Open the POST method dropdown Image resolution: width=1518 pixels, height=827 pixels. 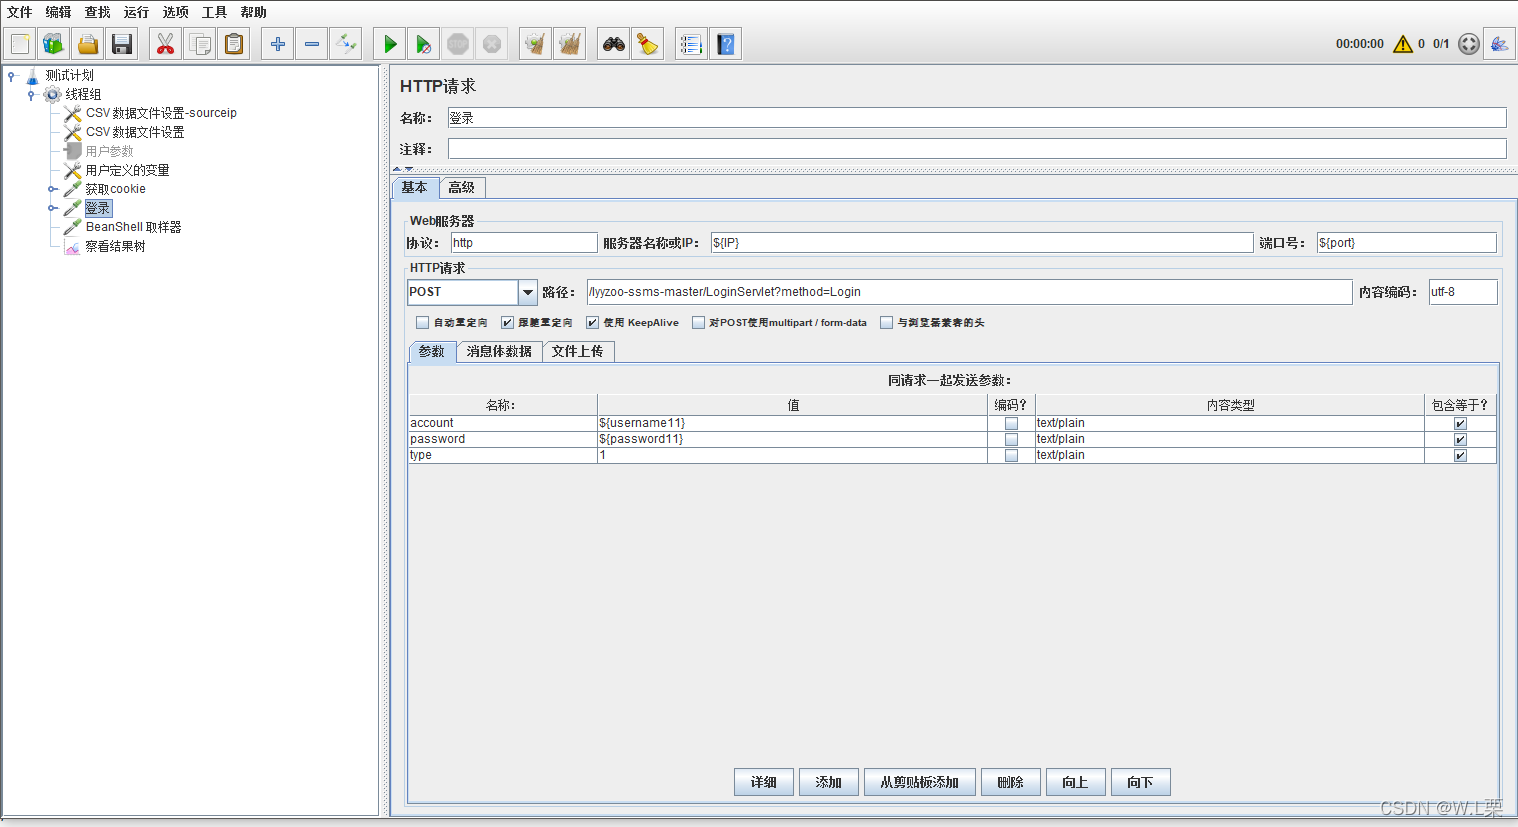(x=528, y=292)
